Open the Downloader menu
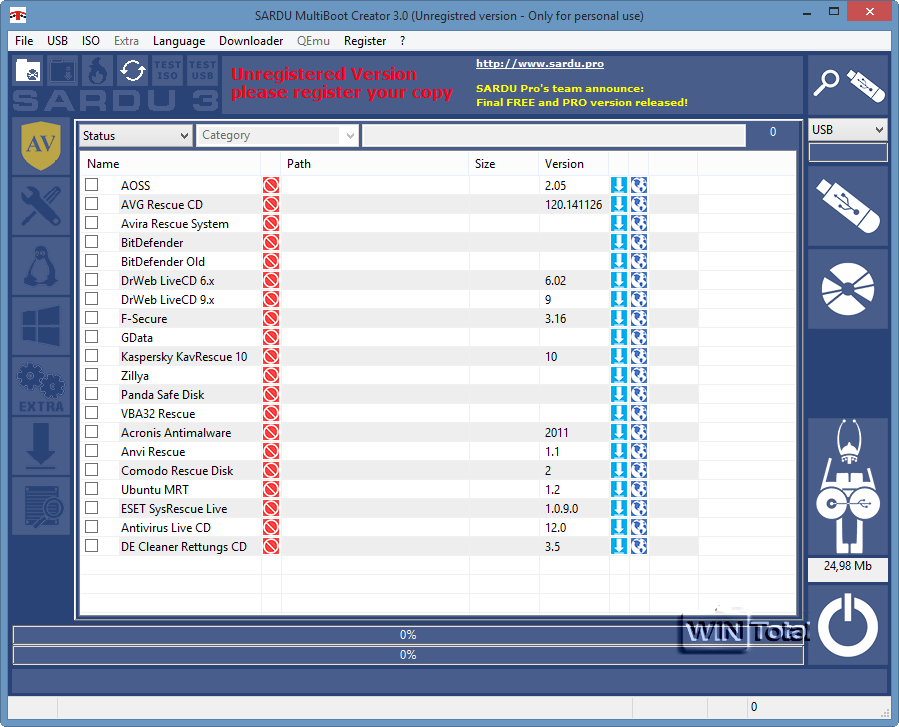This screenshot has height=727, width=899. pyautogui.click(x=251, y=41)
